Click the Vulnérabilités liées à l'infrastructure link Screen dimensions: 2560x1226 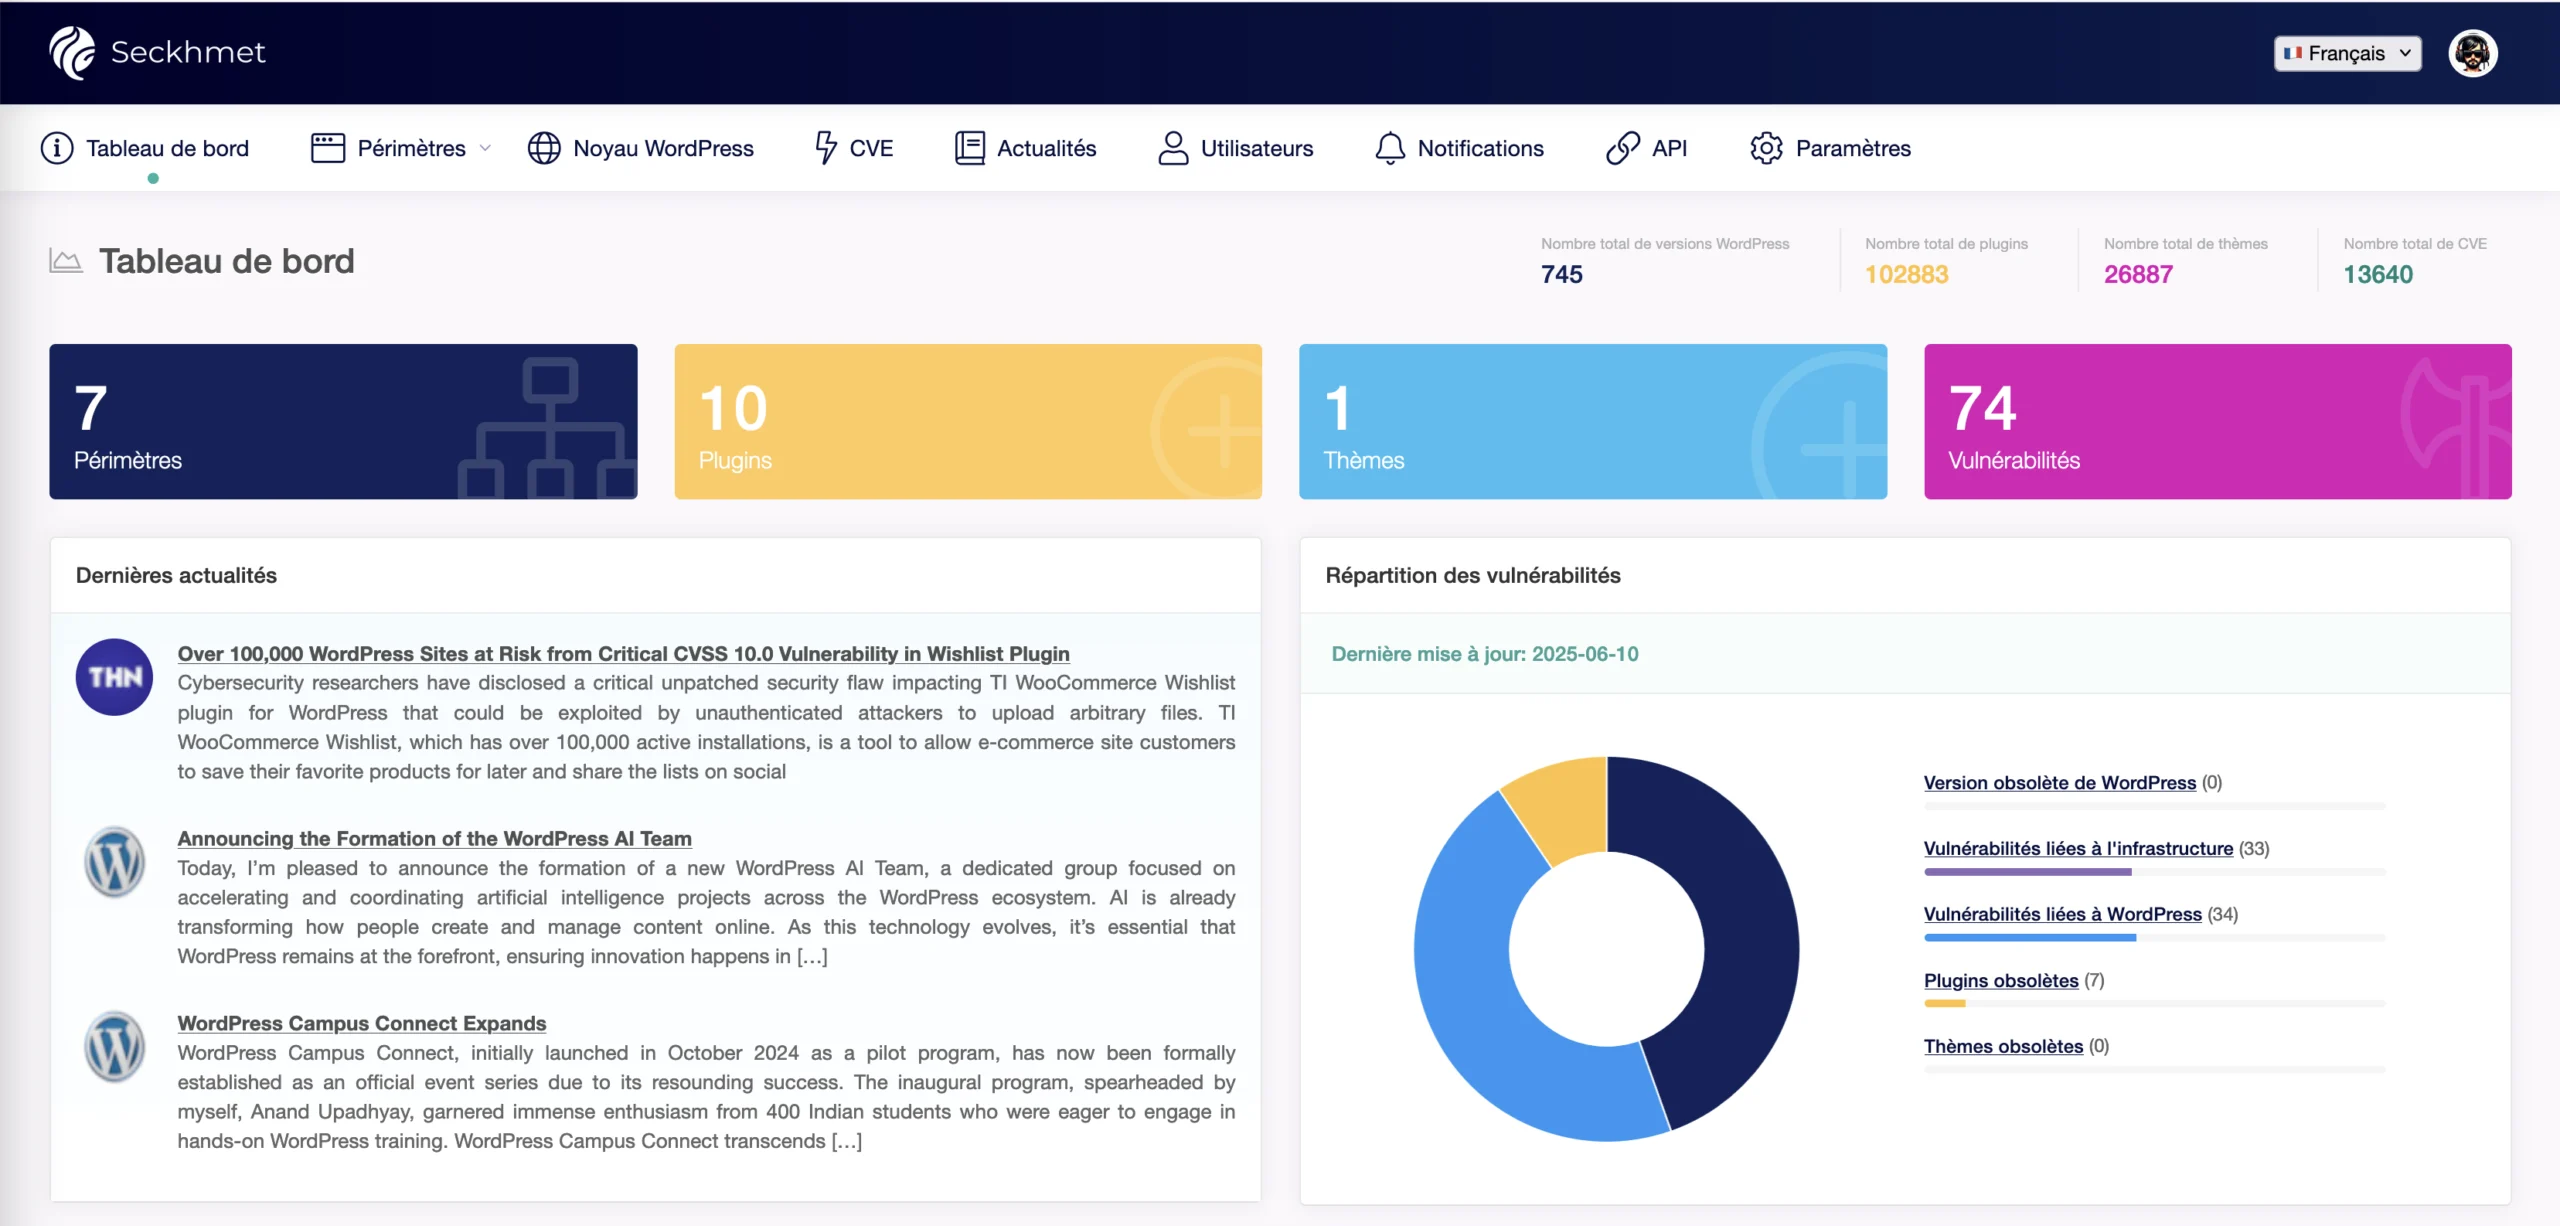2077,848
